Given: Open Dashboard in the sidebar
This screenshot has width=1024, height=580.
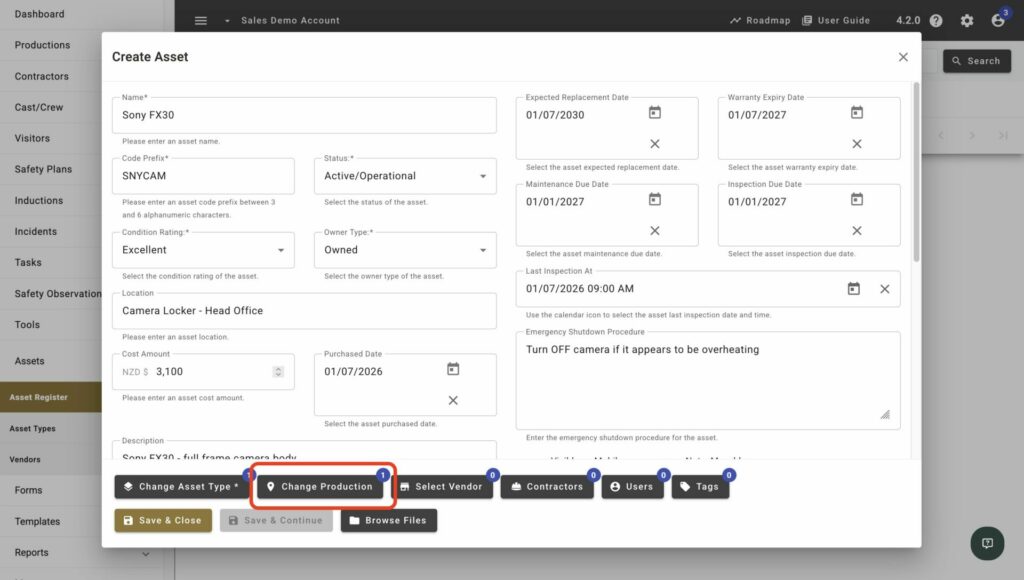Looking at the screenshot, I should 39,14.
